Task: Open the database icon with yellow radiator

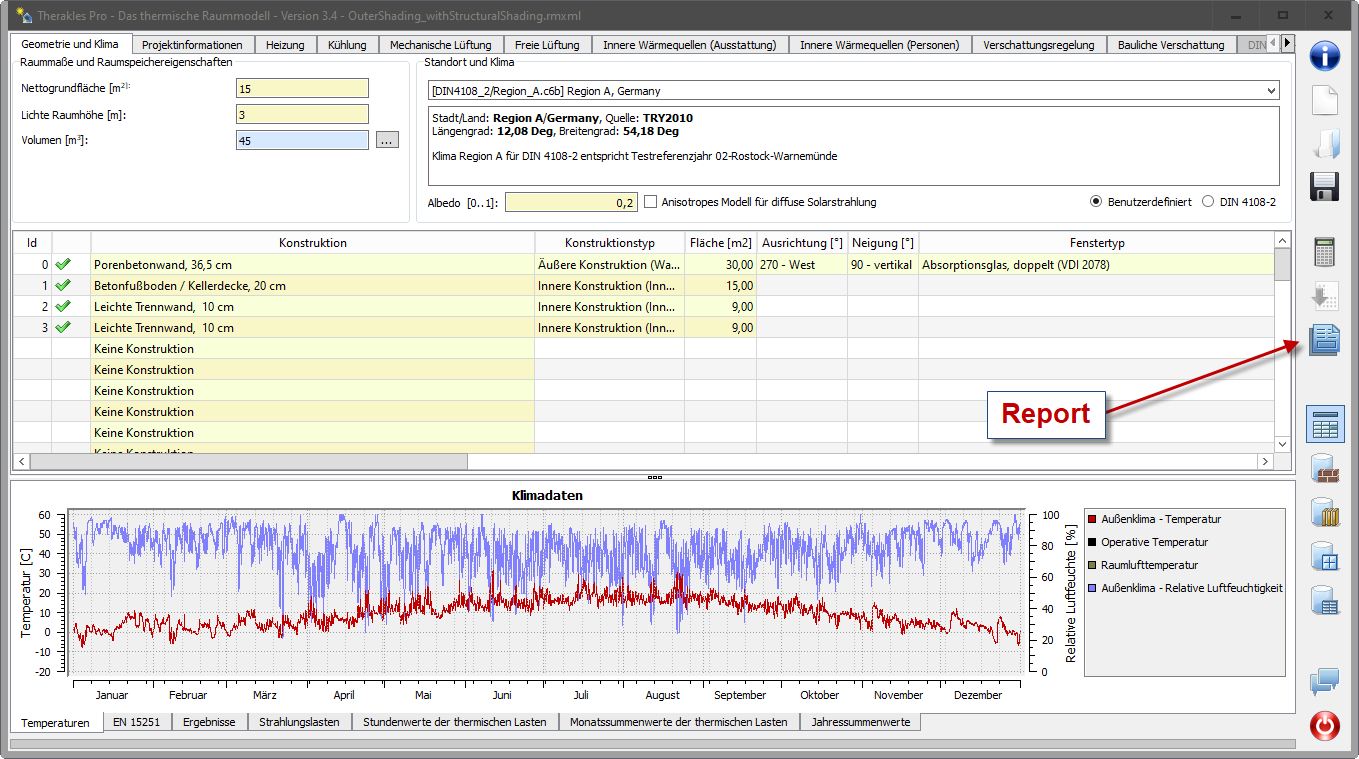Action: point(1325,513)
